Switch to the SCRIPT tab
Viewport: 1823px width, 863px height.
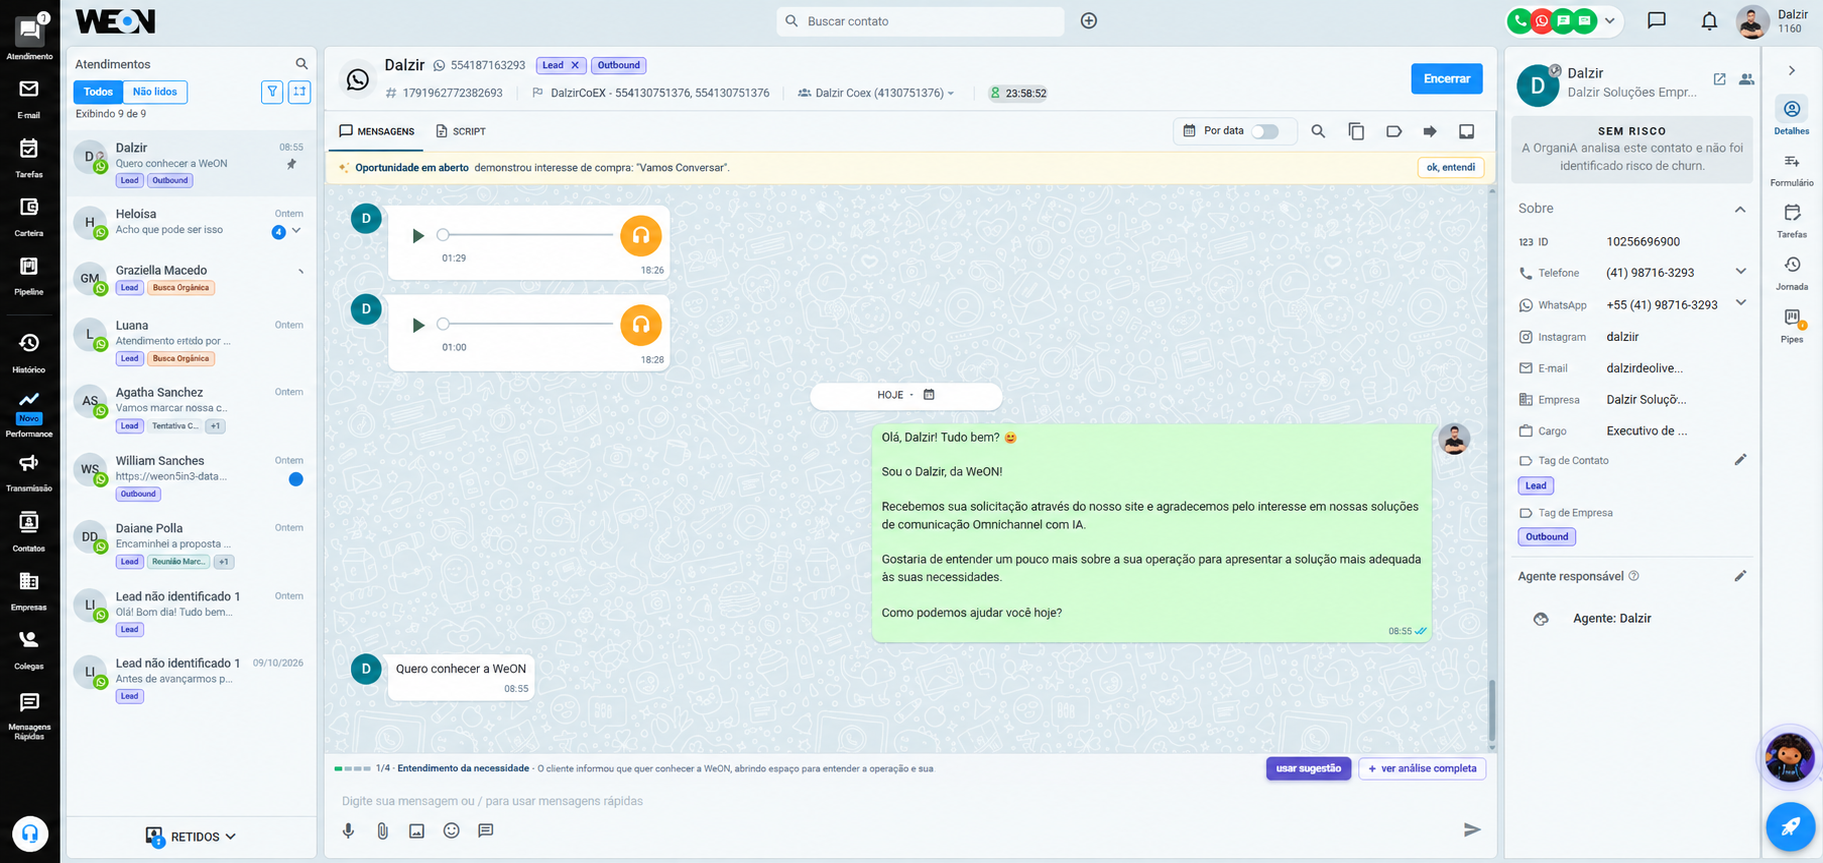(x=461, y=131)
